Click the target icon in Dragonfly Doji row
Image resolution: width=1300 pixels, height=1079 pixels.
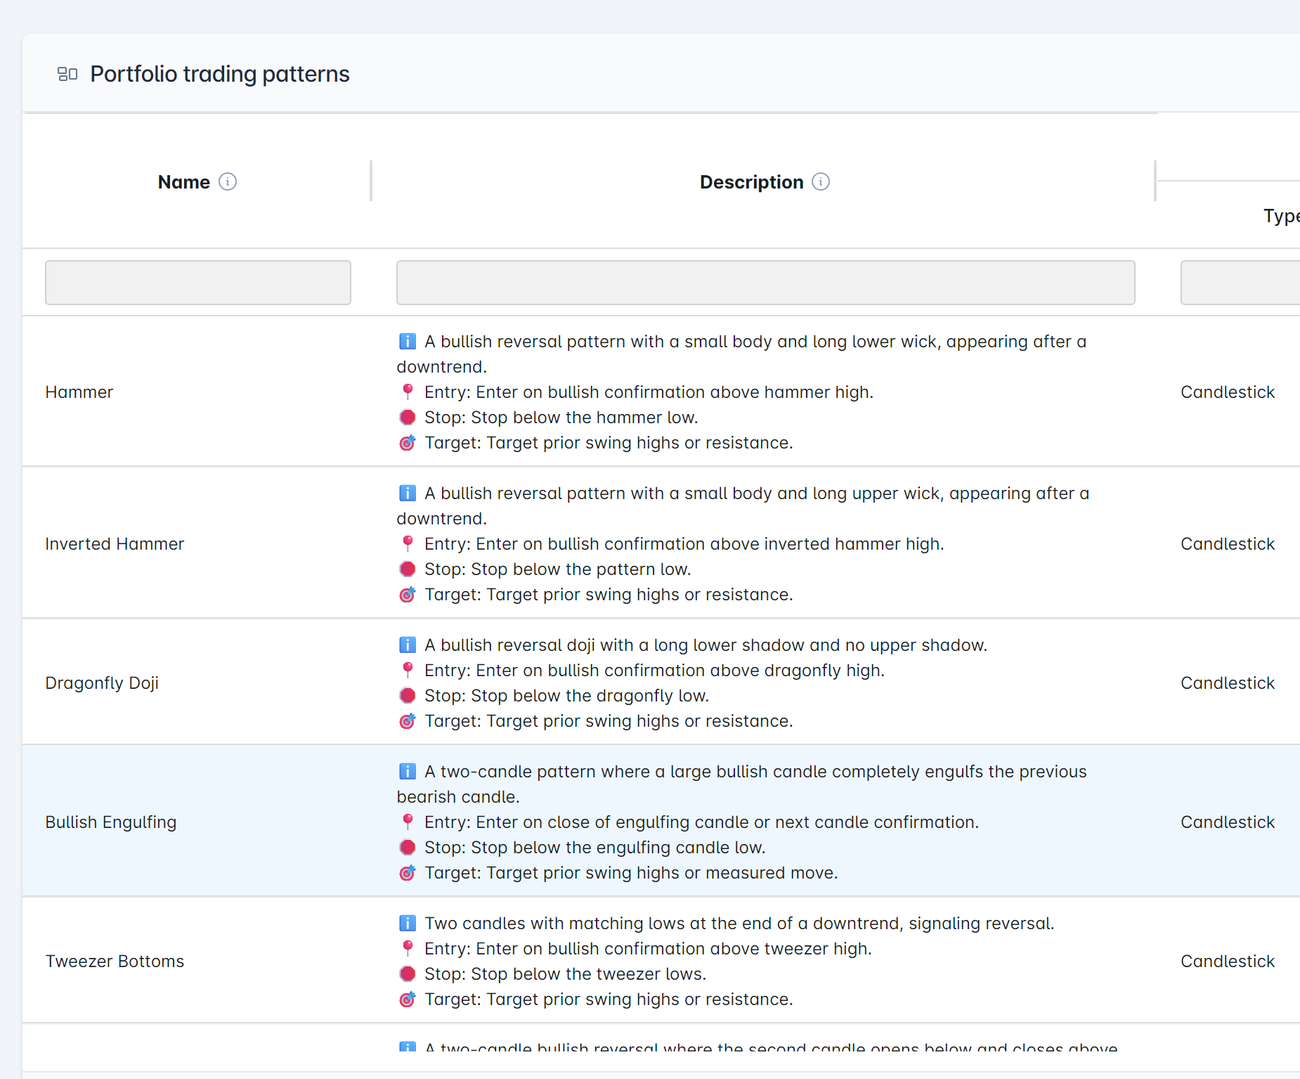(407, 722)
